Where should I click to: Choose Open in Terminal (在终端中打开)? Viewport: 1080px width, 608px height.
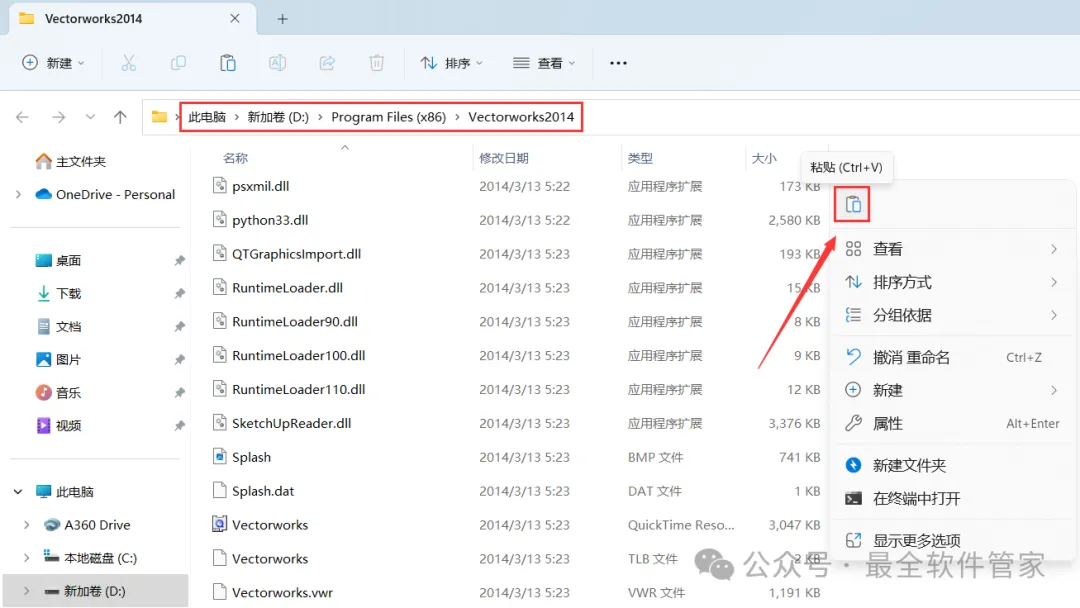951,499
